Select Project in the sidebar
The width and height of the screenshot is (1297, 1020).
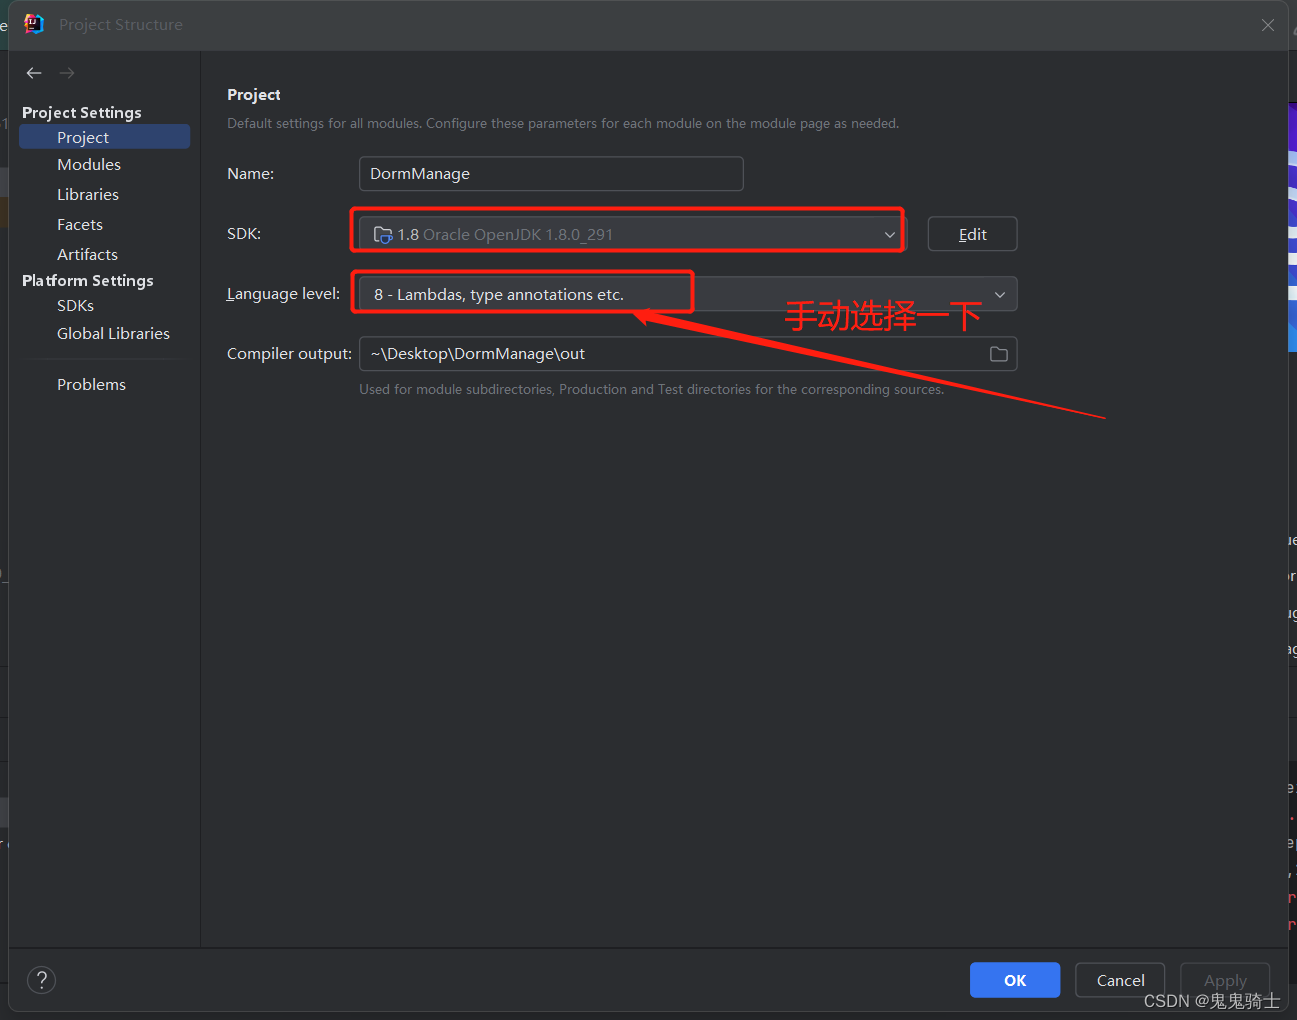[x=104, y=137]
